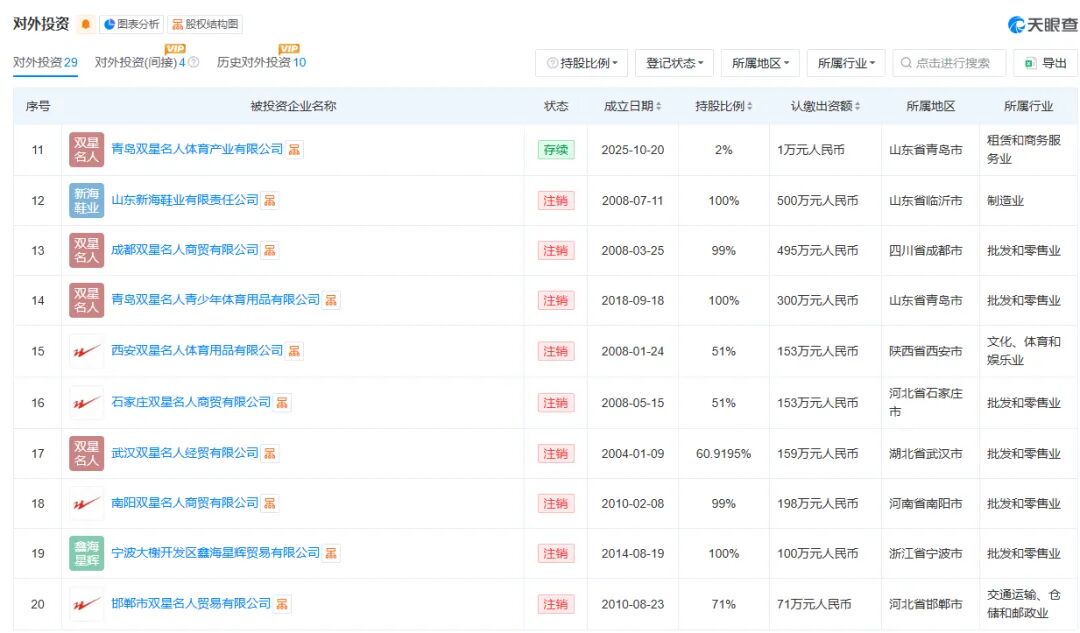Screen dimensions: 1080x633
Task: Click 双星名人 logo in row 13
Action: (x=86, y=251)
